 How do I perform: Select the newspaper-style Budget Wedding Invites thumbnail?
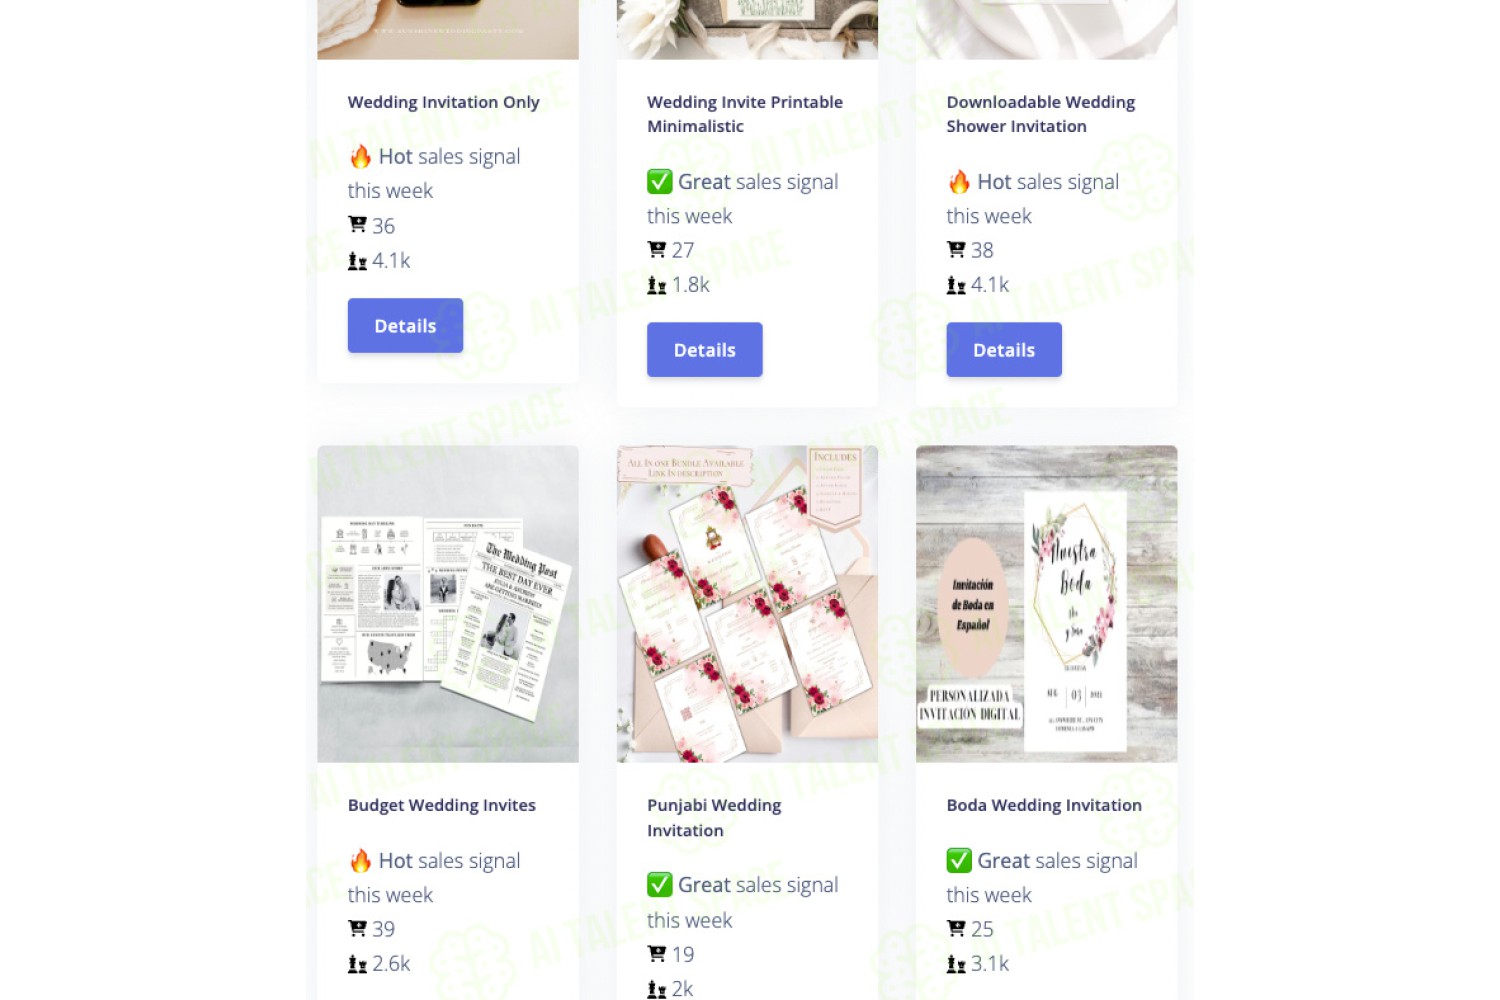click(x=448, y=604)
